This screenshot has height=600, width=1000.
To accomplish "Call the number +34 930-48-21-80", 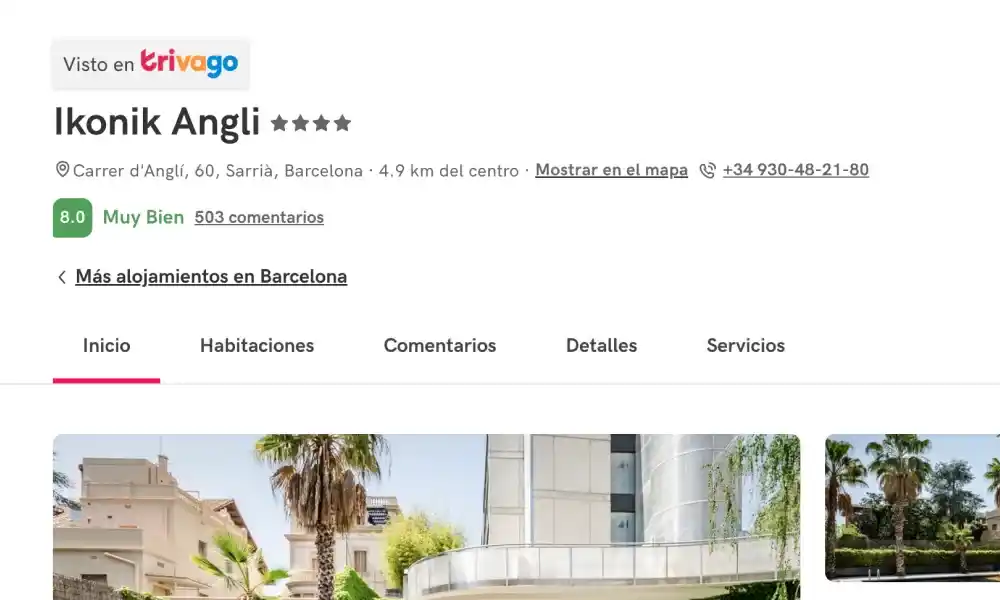I will pyautogui.click(x=795, y=170).
